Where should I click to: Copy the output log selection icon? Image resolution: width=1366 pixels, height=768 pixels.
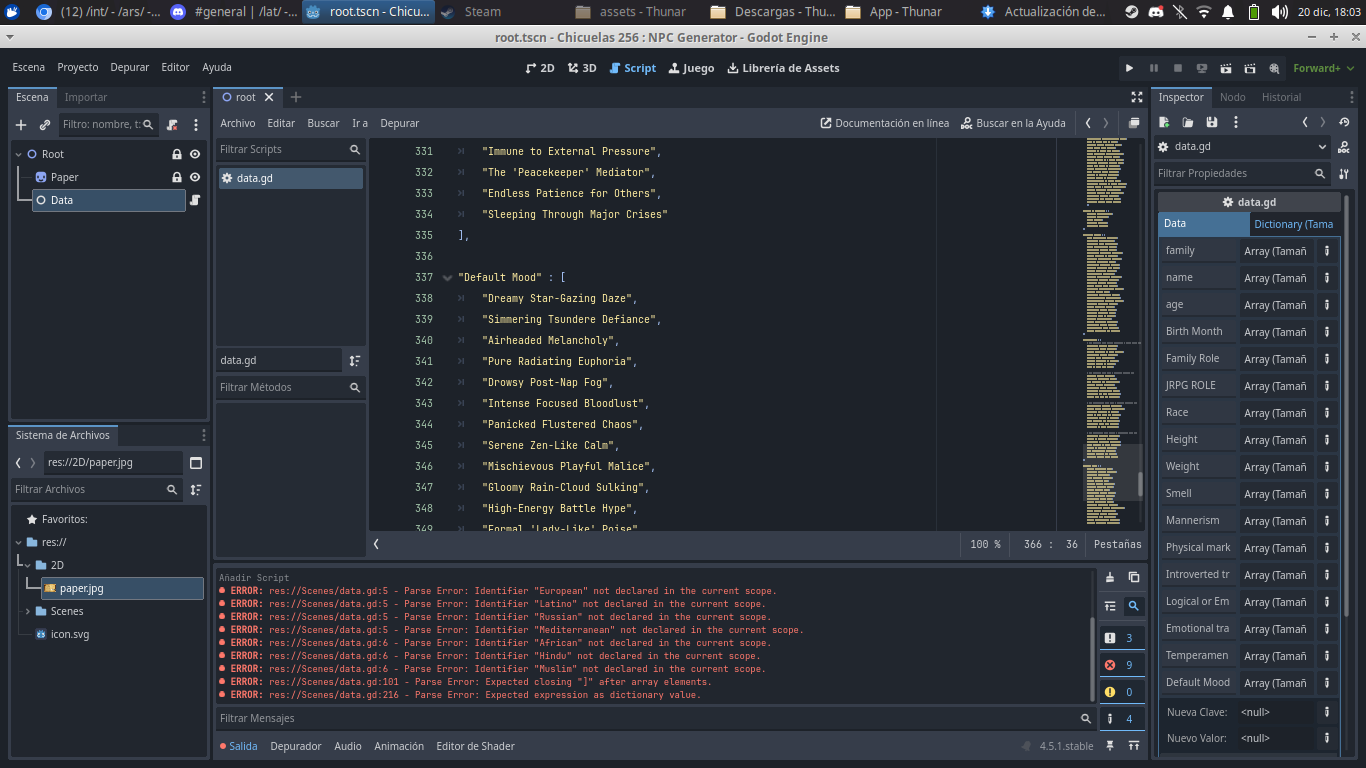tap(1134, 577)
